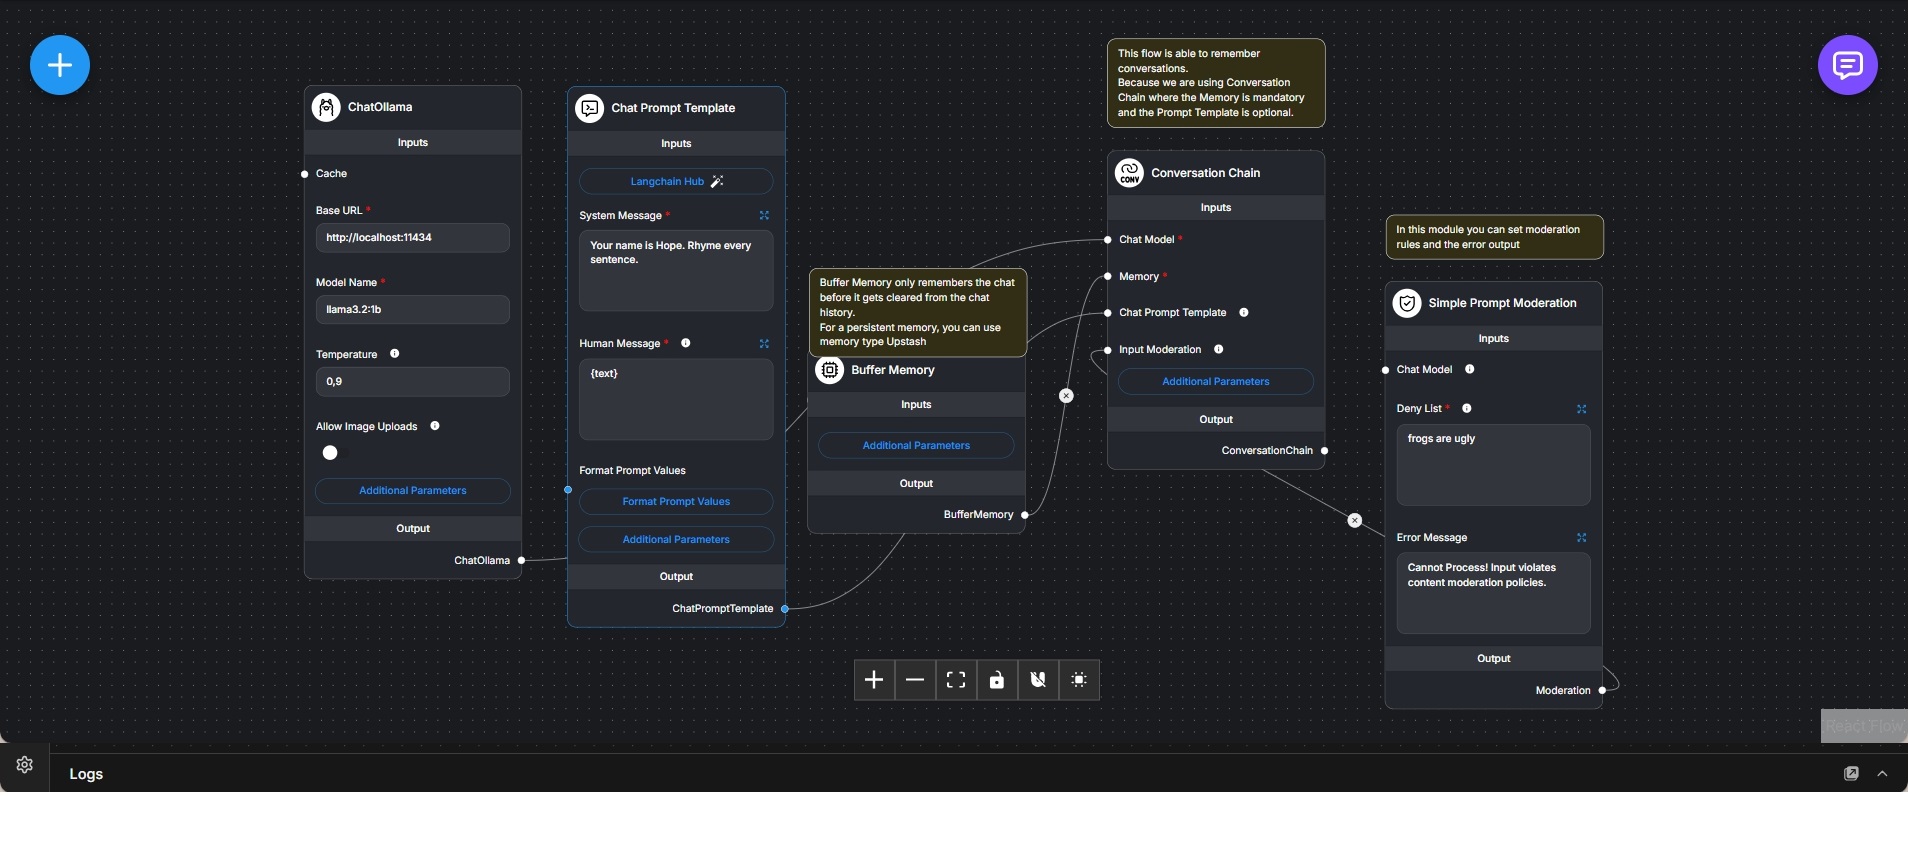Fit the flow to view
This screenshot has width=1908, height=842.
[x=956, y=680]
